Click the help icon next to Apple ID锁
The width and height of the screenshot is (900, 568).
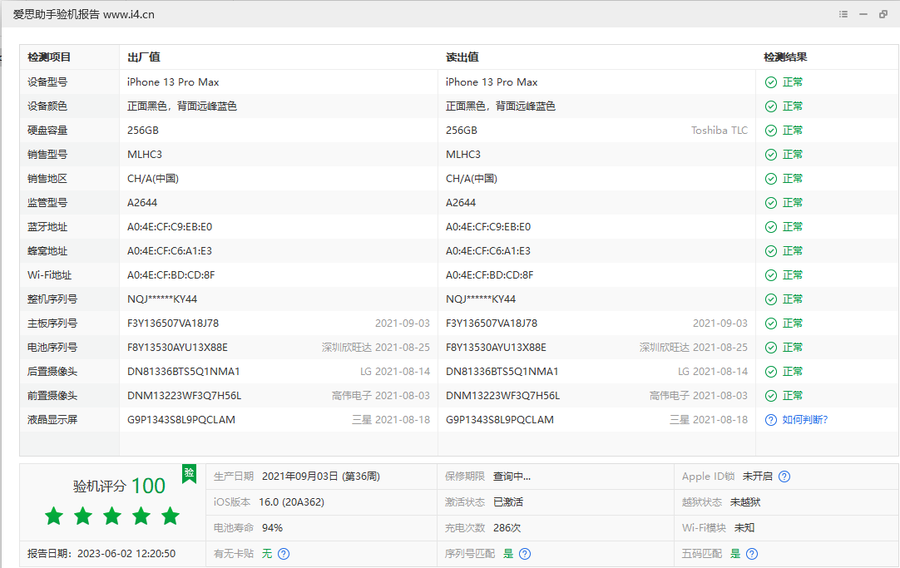pyautogui.click(x=784, y=476)
